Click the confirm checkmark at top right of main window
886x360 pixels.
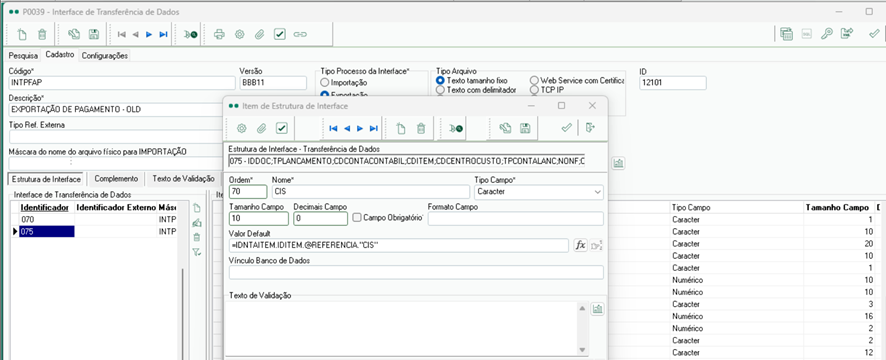[x=874, y=34]
